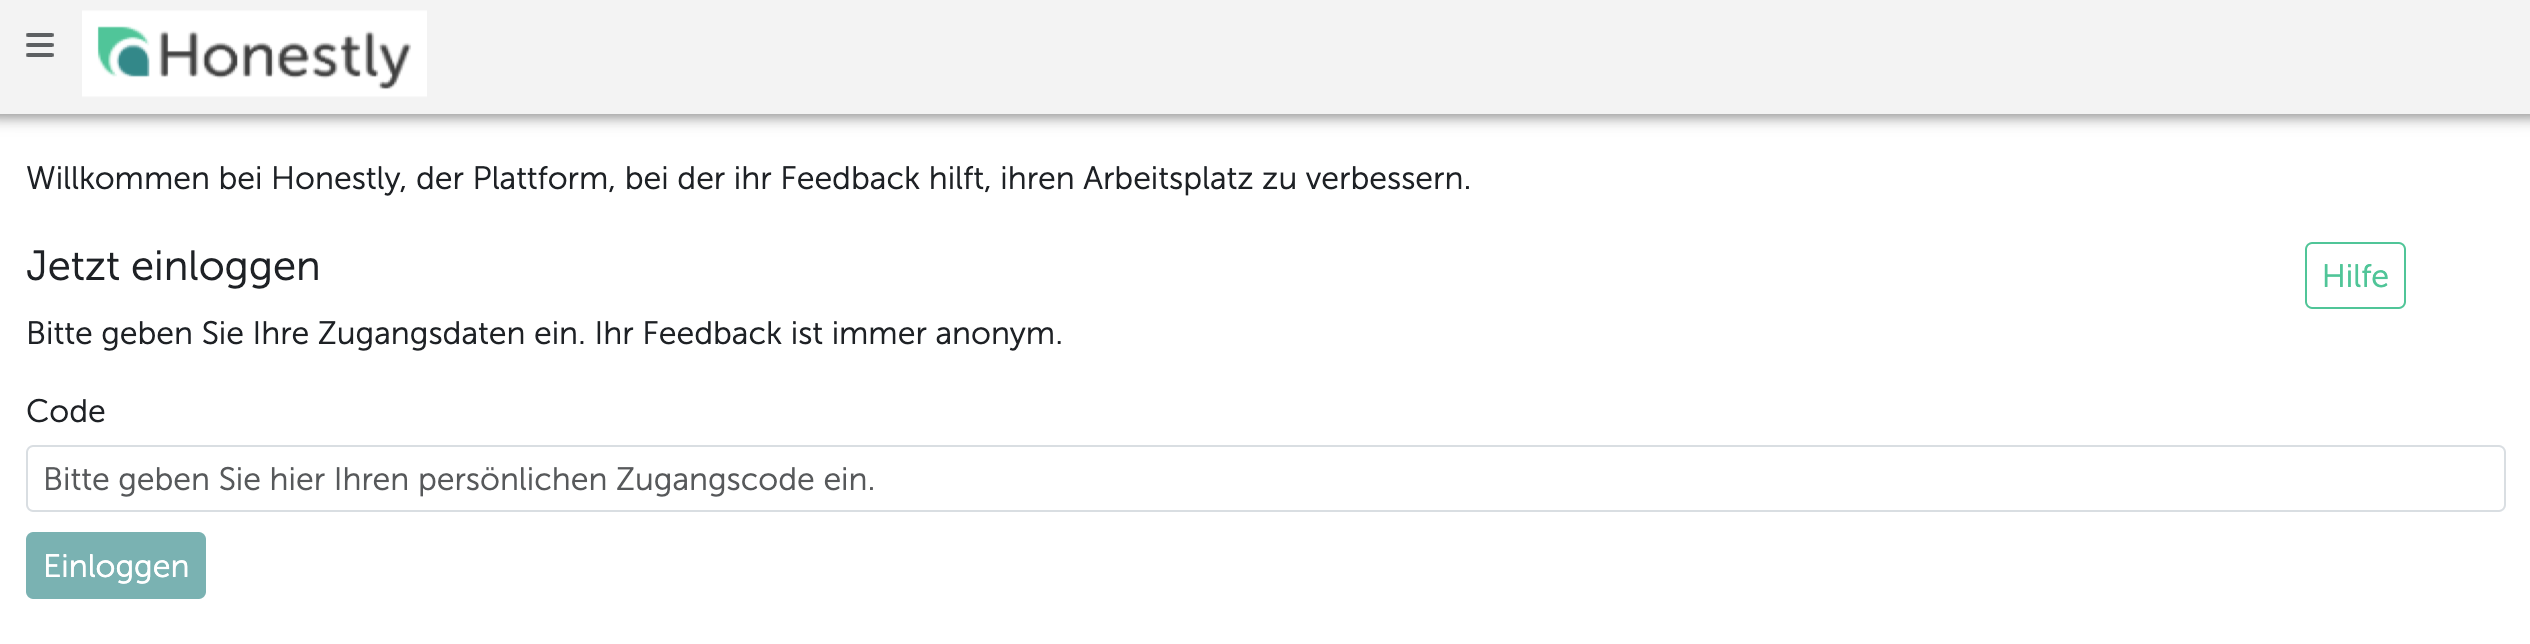
Task: Open the hamburger navigation menu
Action: [40, 45]
